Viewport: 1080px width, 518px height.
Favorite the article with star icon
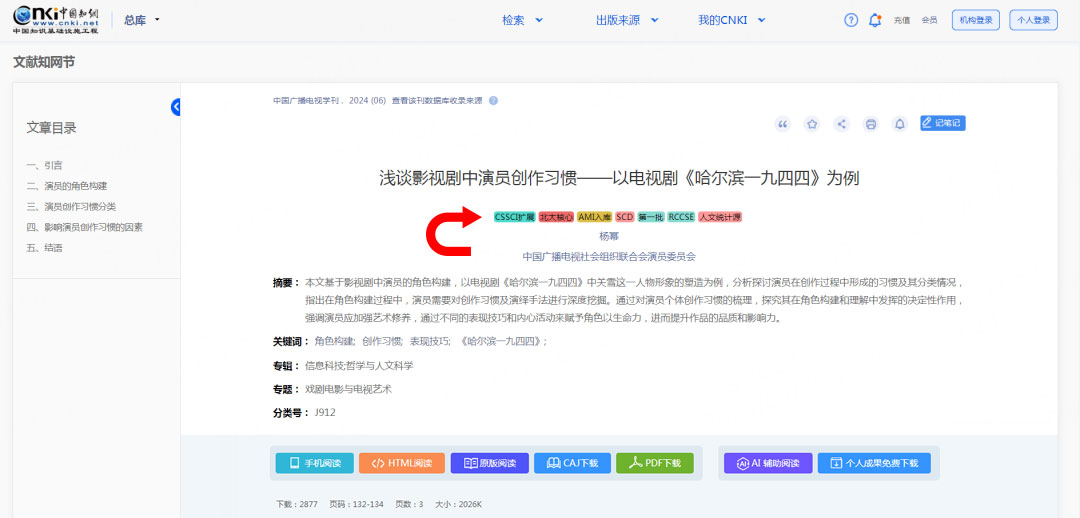[812, 124]
